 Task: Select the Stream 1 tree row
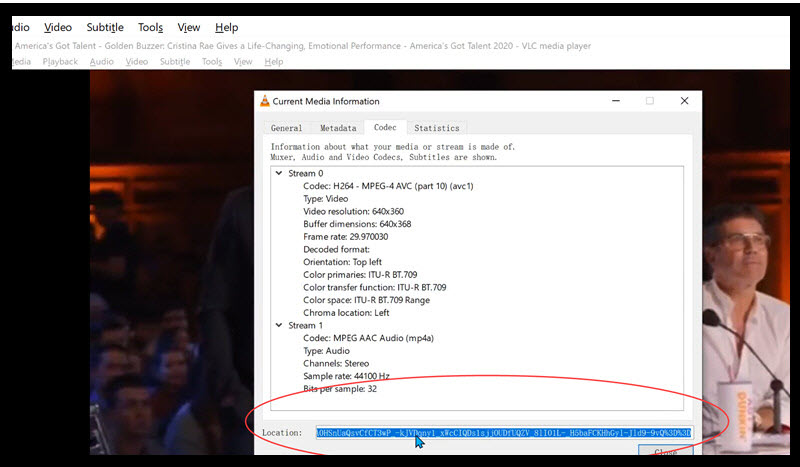(306, 325)
